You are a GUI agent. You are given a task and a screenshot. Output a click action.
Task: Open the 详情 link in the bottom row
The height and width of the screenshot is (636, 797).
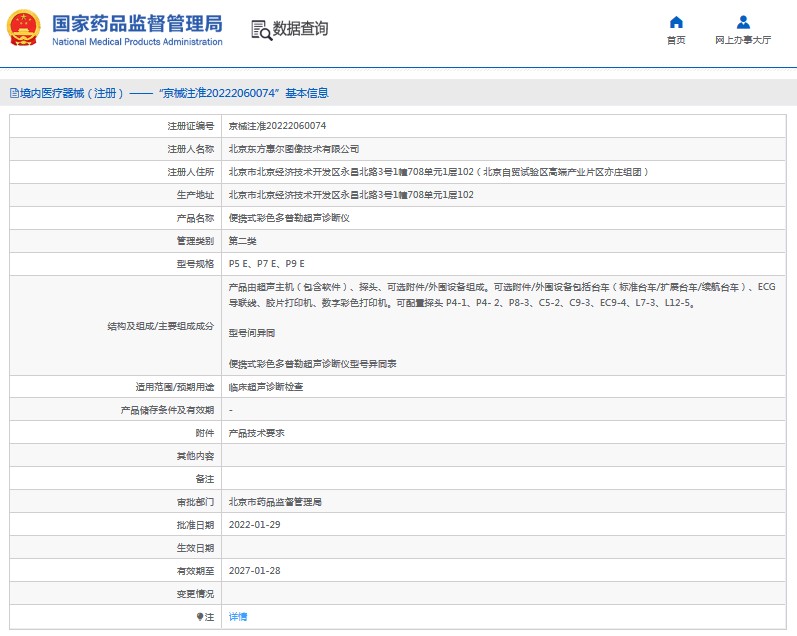point(238,617)
